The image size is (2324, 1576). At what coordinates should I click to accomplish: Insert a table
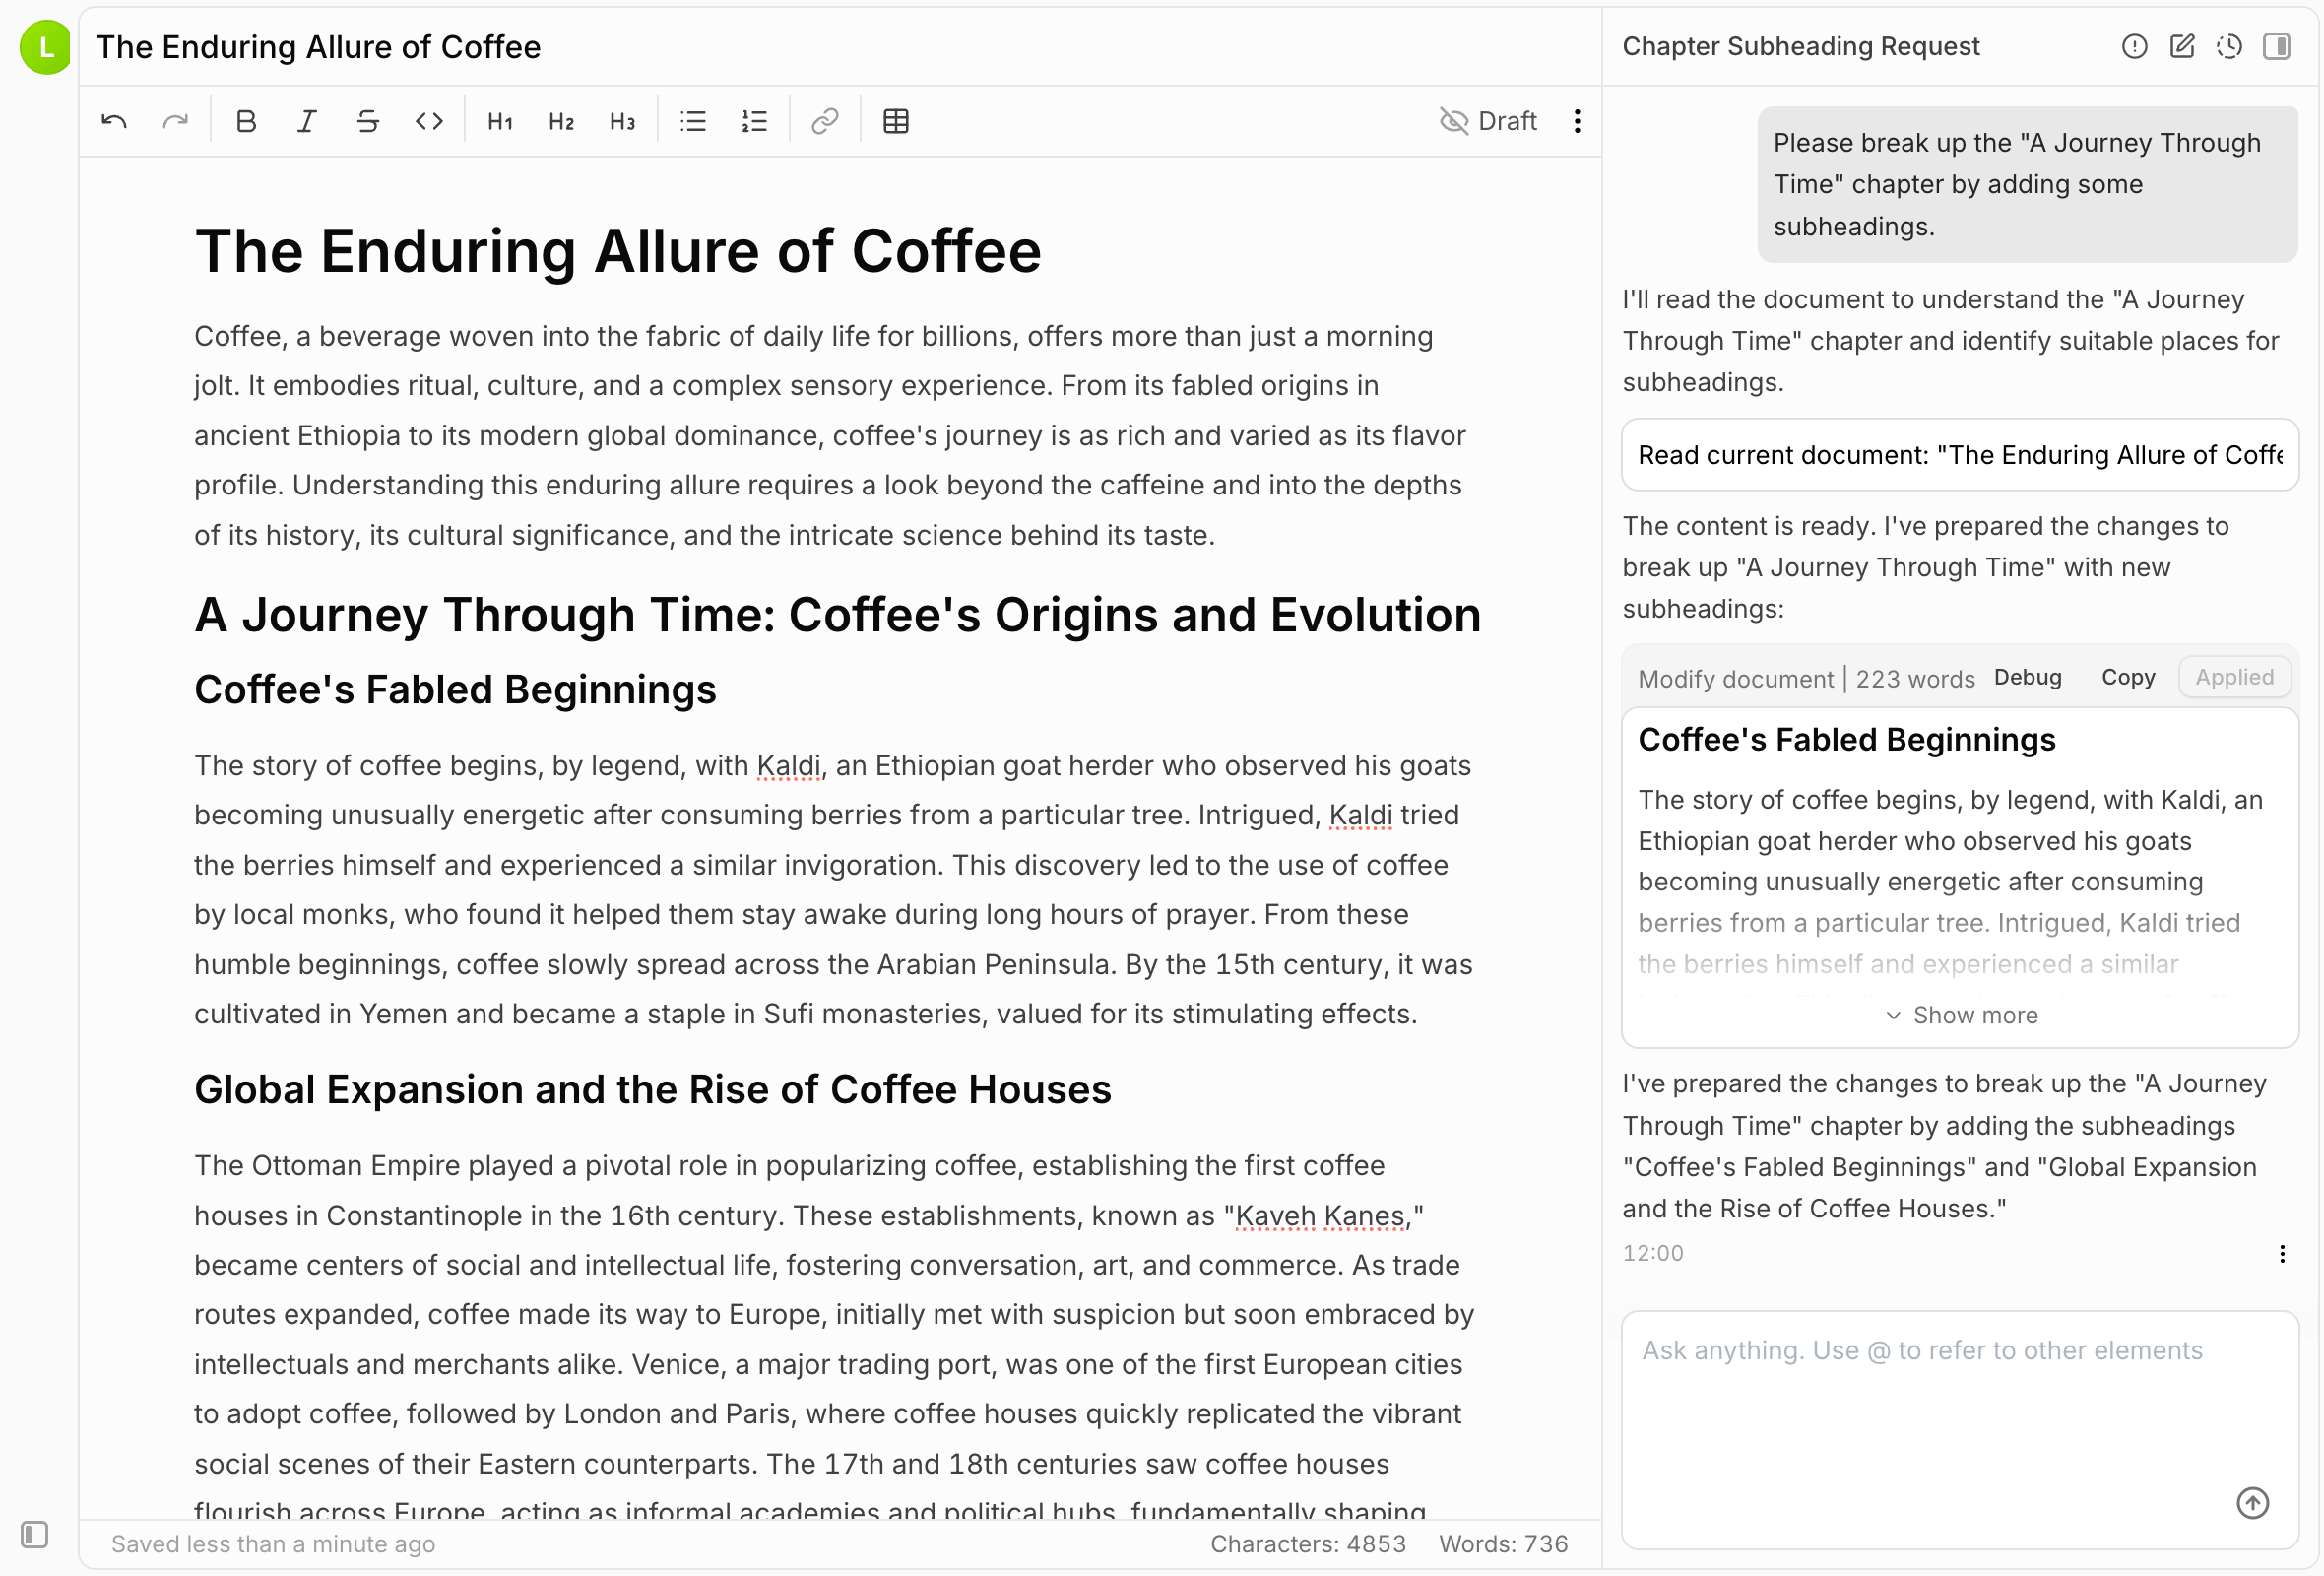click(x=896, y=122)
